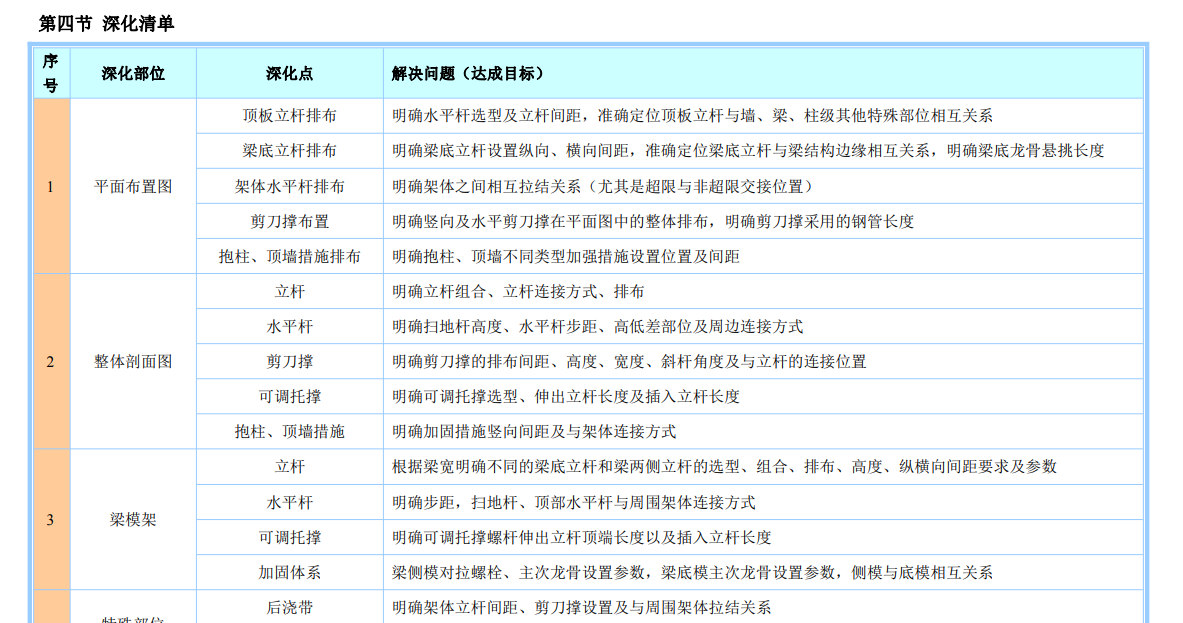Select the orange cell for row number 3
The width and height of the screenshot is (1183, 623).
pyautogui.click(x=51, y=519)
